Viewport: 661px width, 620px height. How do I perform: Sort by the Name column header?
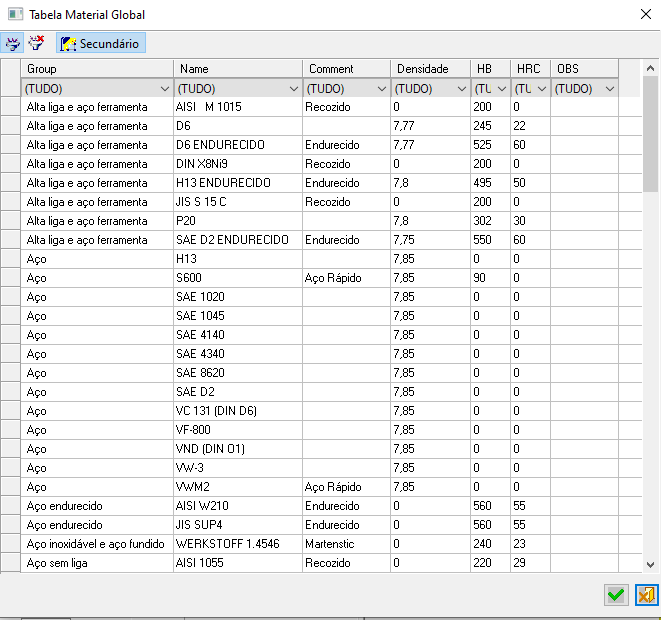238,69
